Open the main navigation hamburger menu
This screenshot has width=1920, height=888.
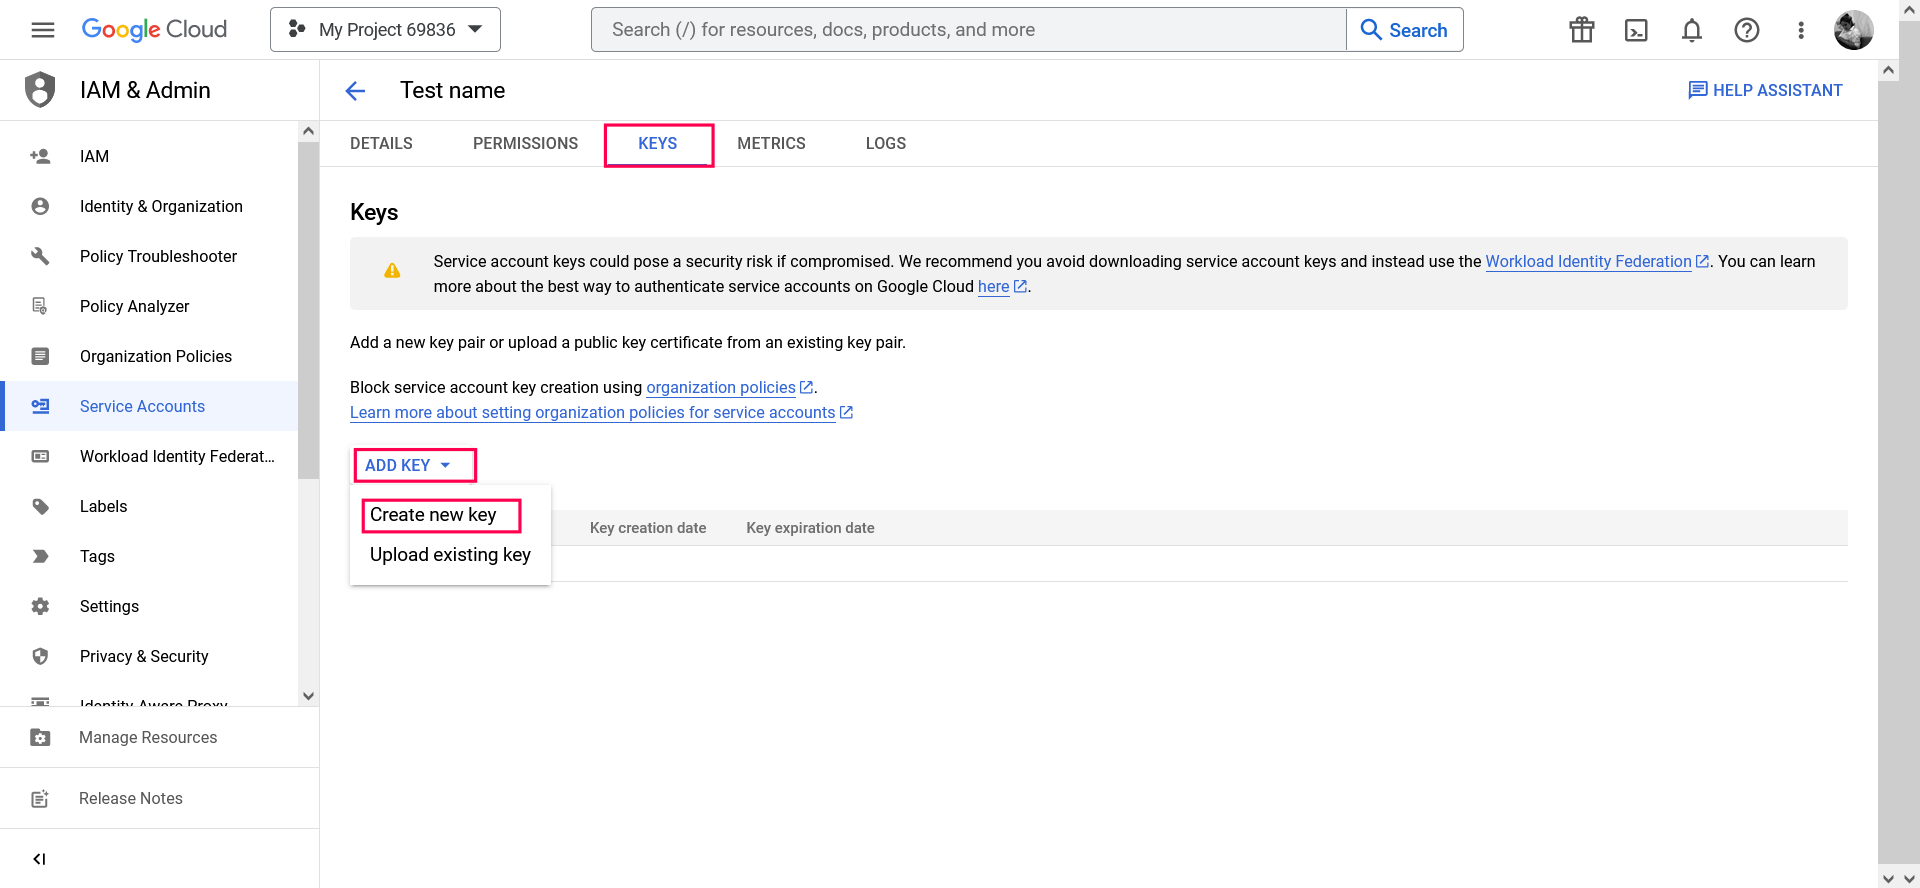[43, 30]
